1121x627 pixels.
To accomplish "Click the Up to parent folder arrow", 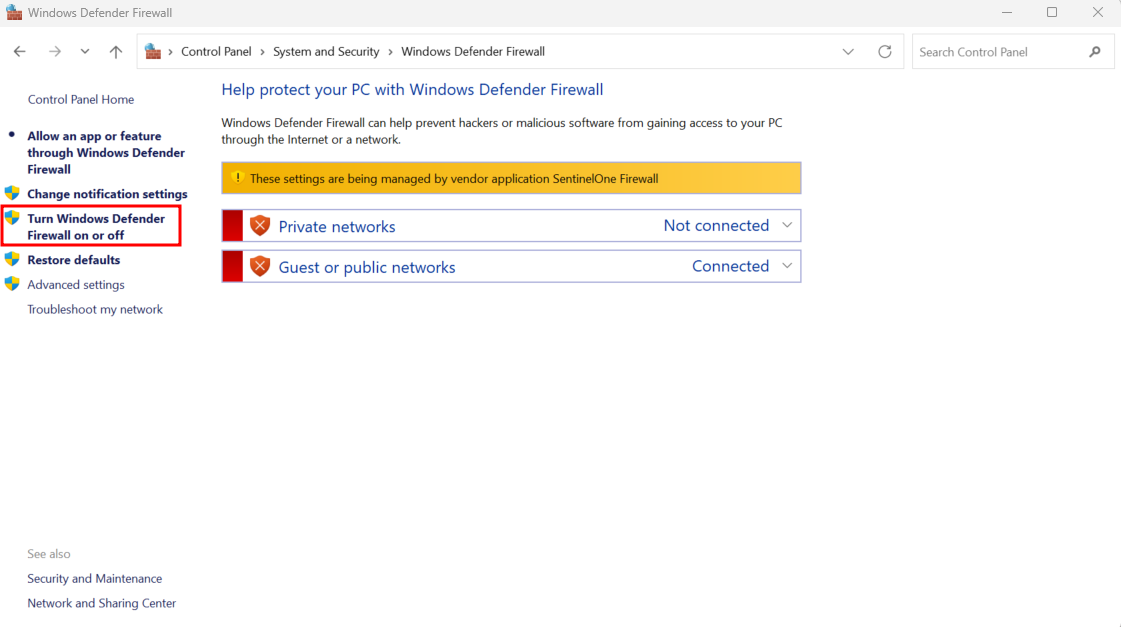I will [116, 52].
